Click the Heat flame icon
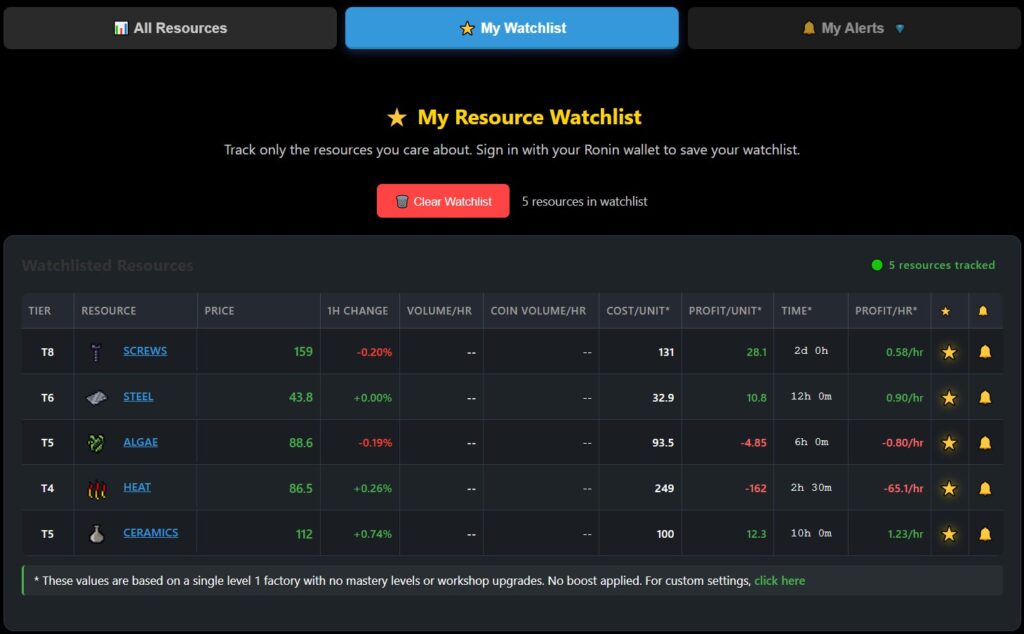The width and height of the screenshot is (1024, 634). coord(96,489)
